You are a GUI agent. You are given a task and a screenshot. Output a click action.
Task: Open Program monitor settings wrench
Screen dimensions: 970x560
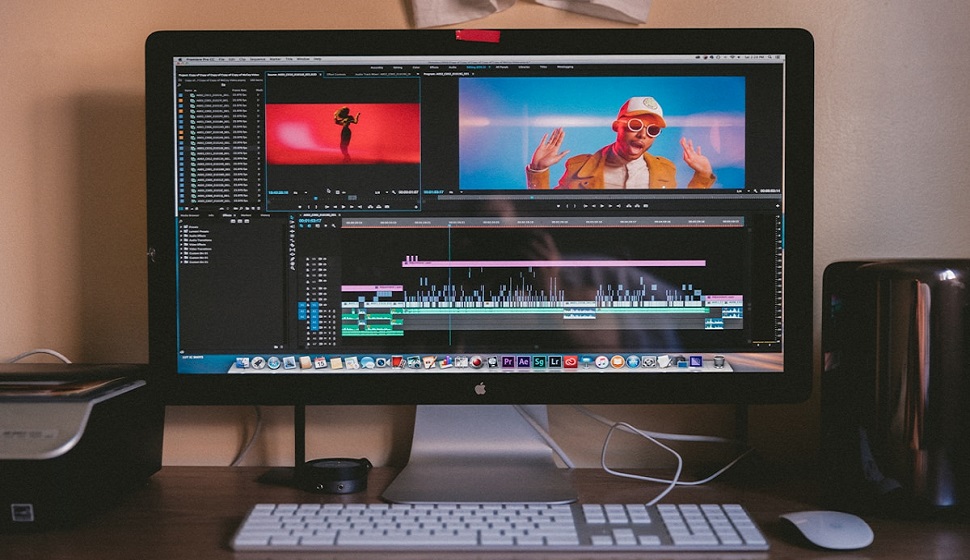(755, 191)
